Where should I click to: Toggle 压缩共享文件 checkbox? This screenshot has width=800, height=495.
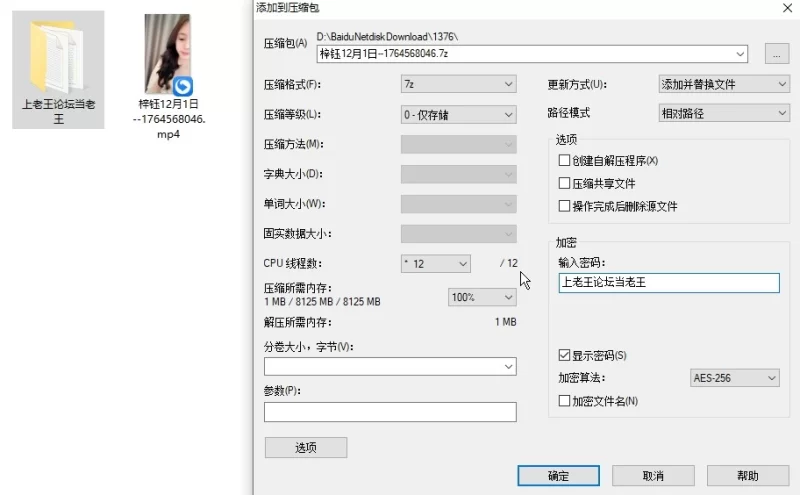pyautogui.click(x=564, y=184)
